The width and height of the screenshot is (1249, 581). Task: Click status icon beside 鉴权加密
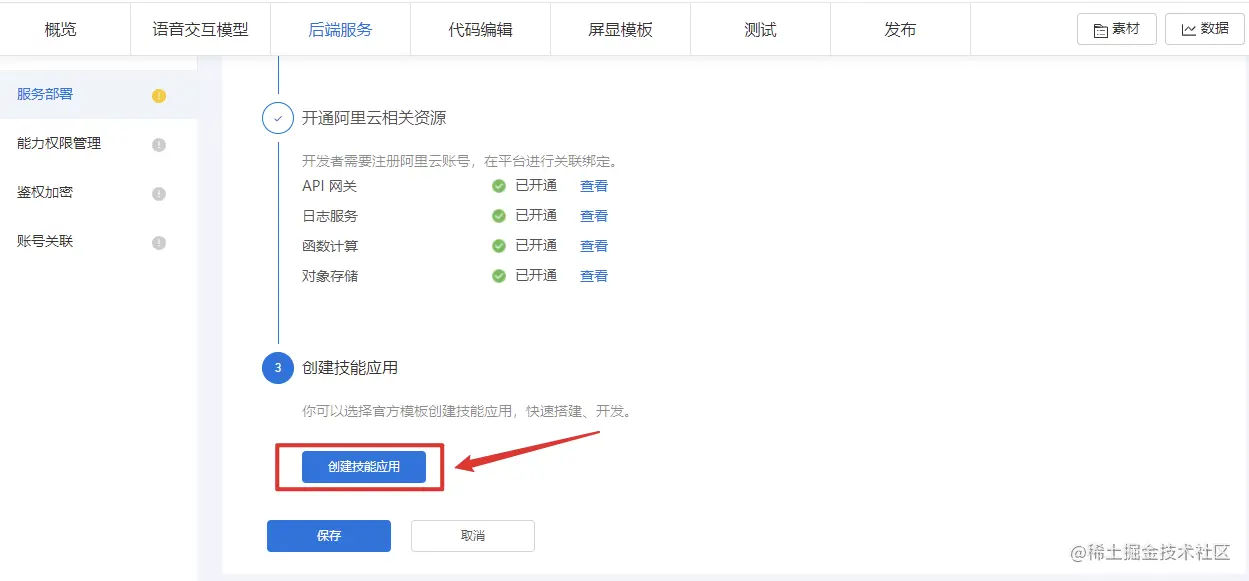(158, 194)
